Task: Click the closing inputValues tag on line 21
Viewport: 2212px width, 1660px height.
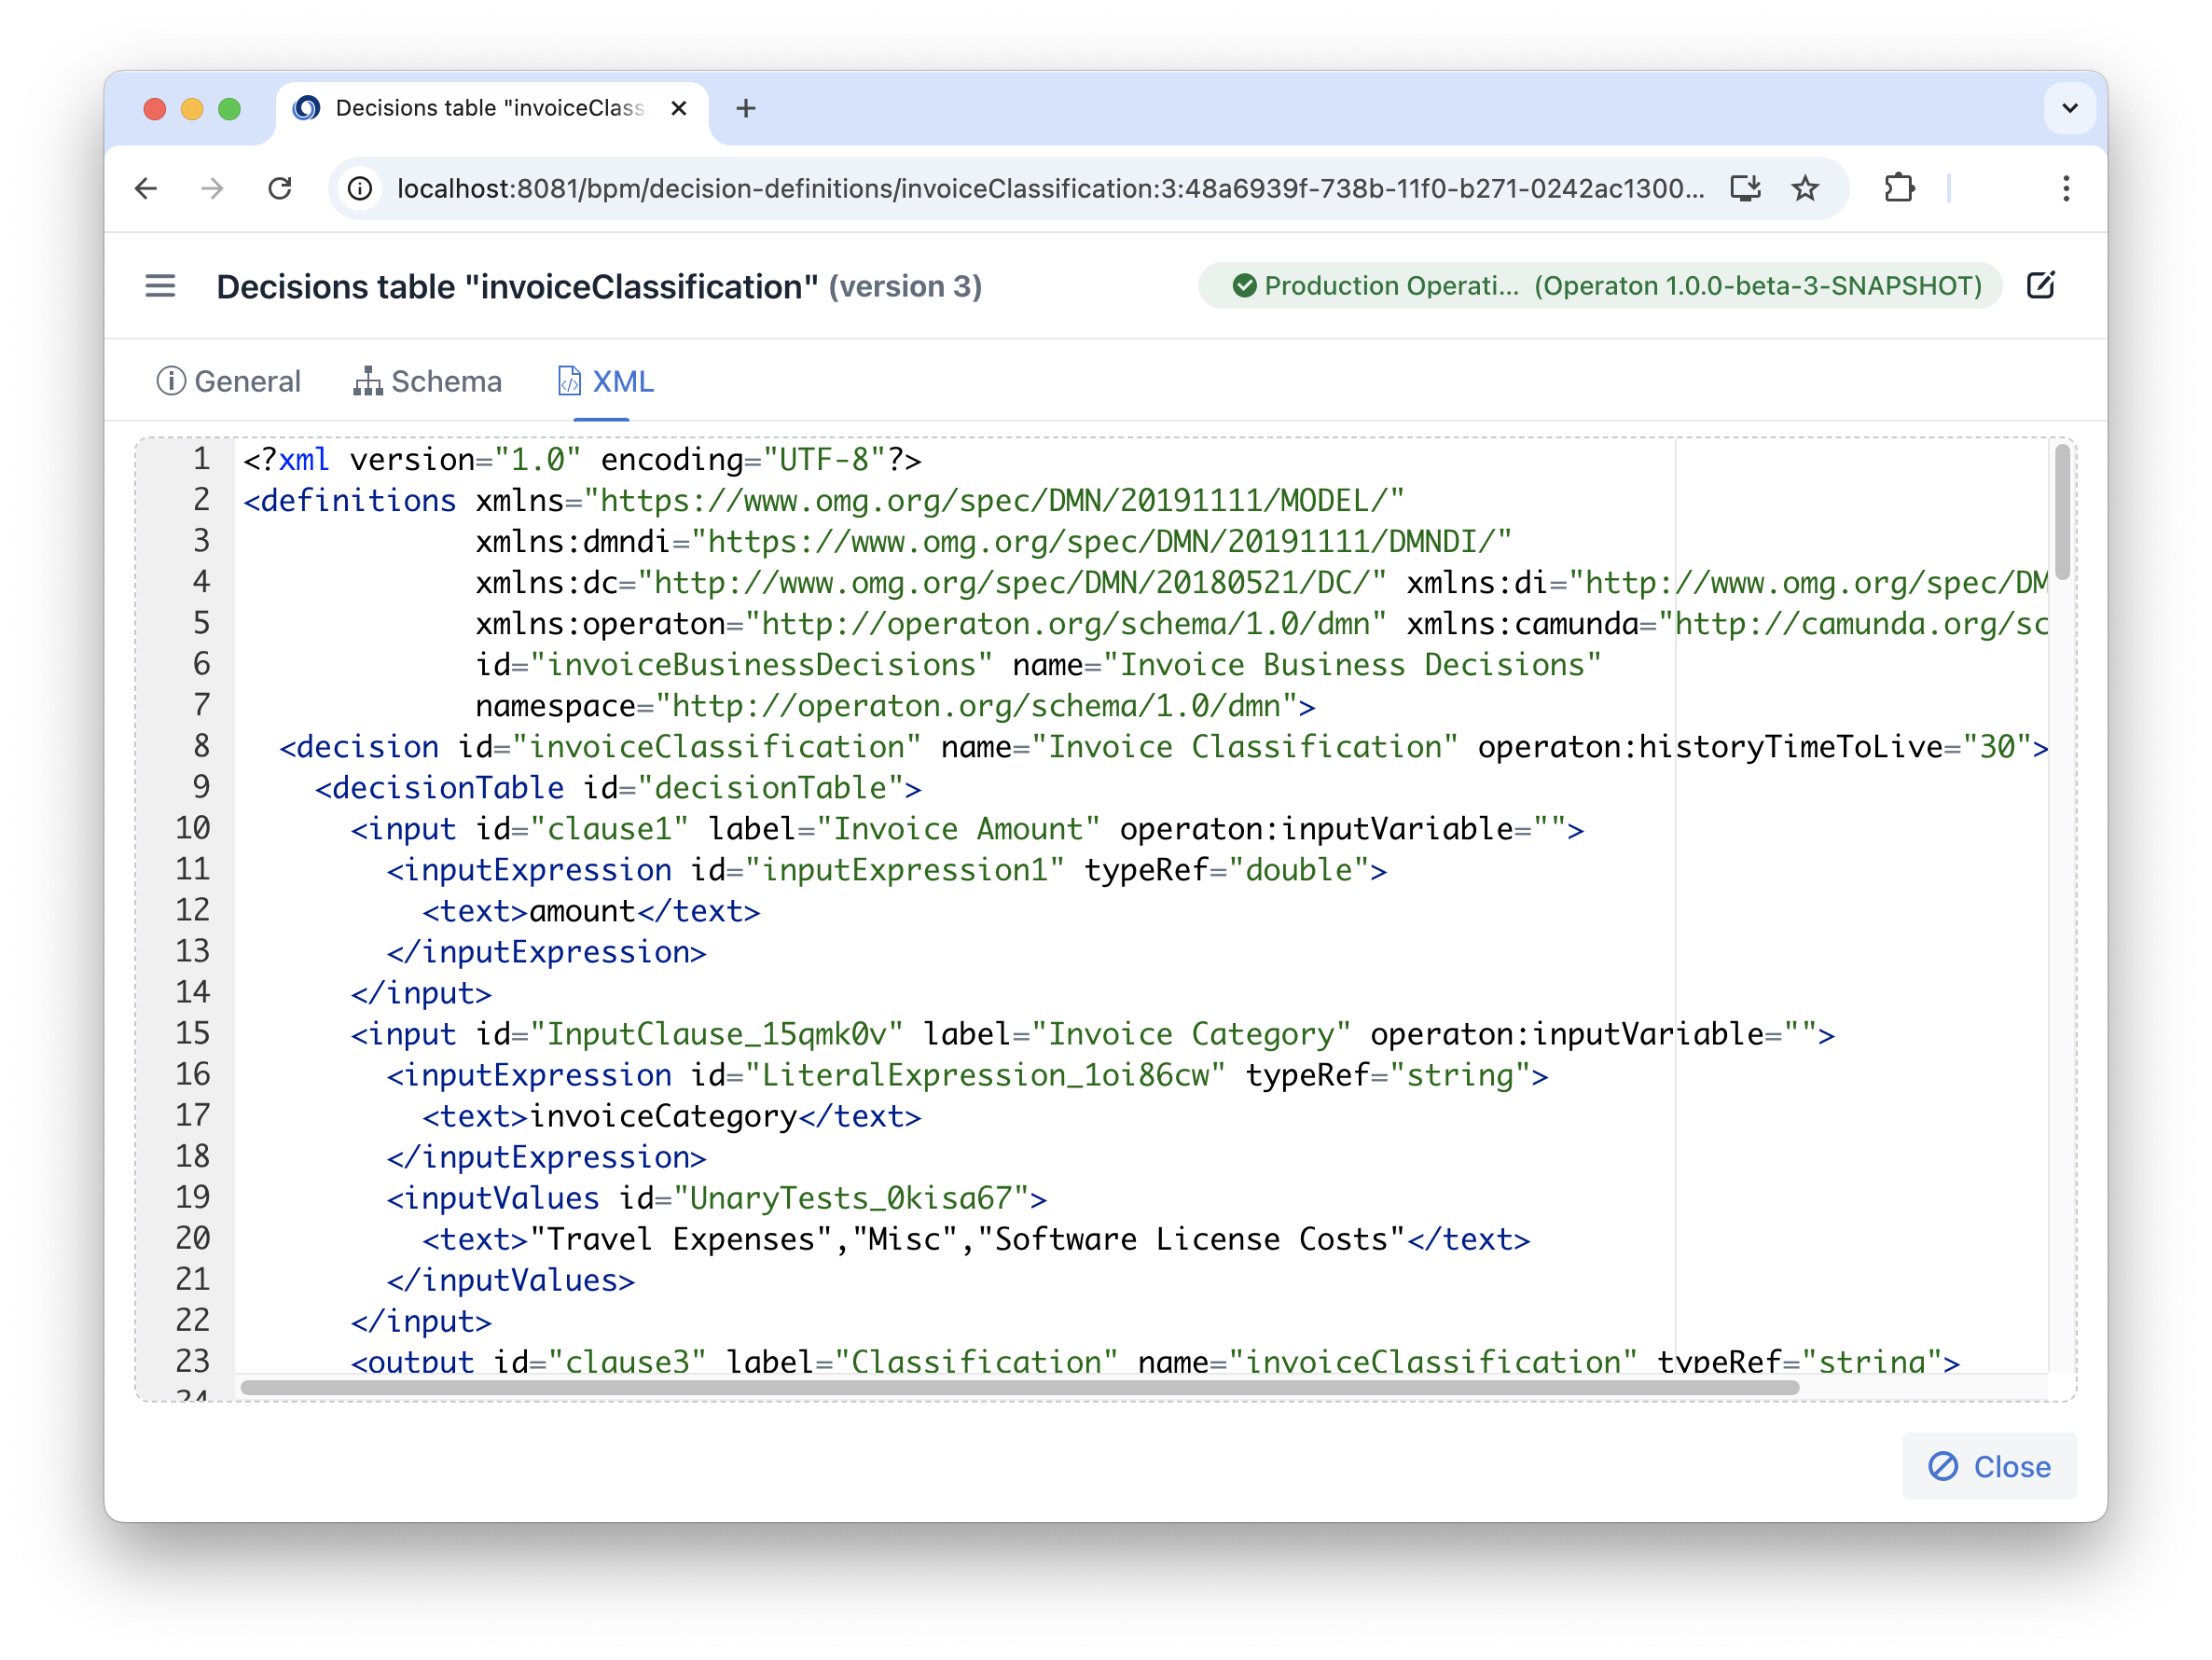Action: (510, 1279)
